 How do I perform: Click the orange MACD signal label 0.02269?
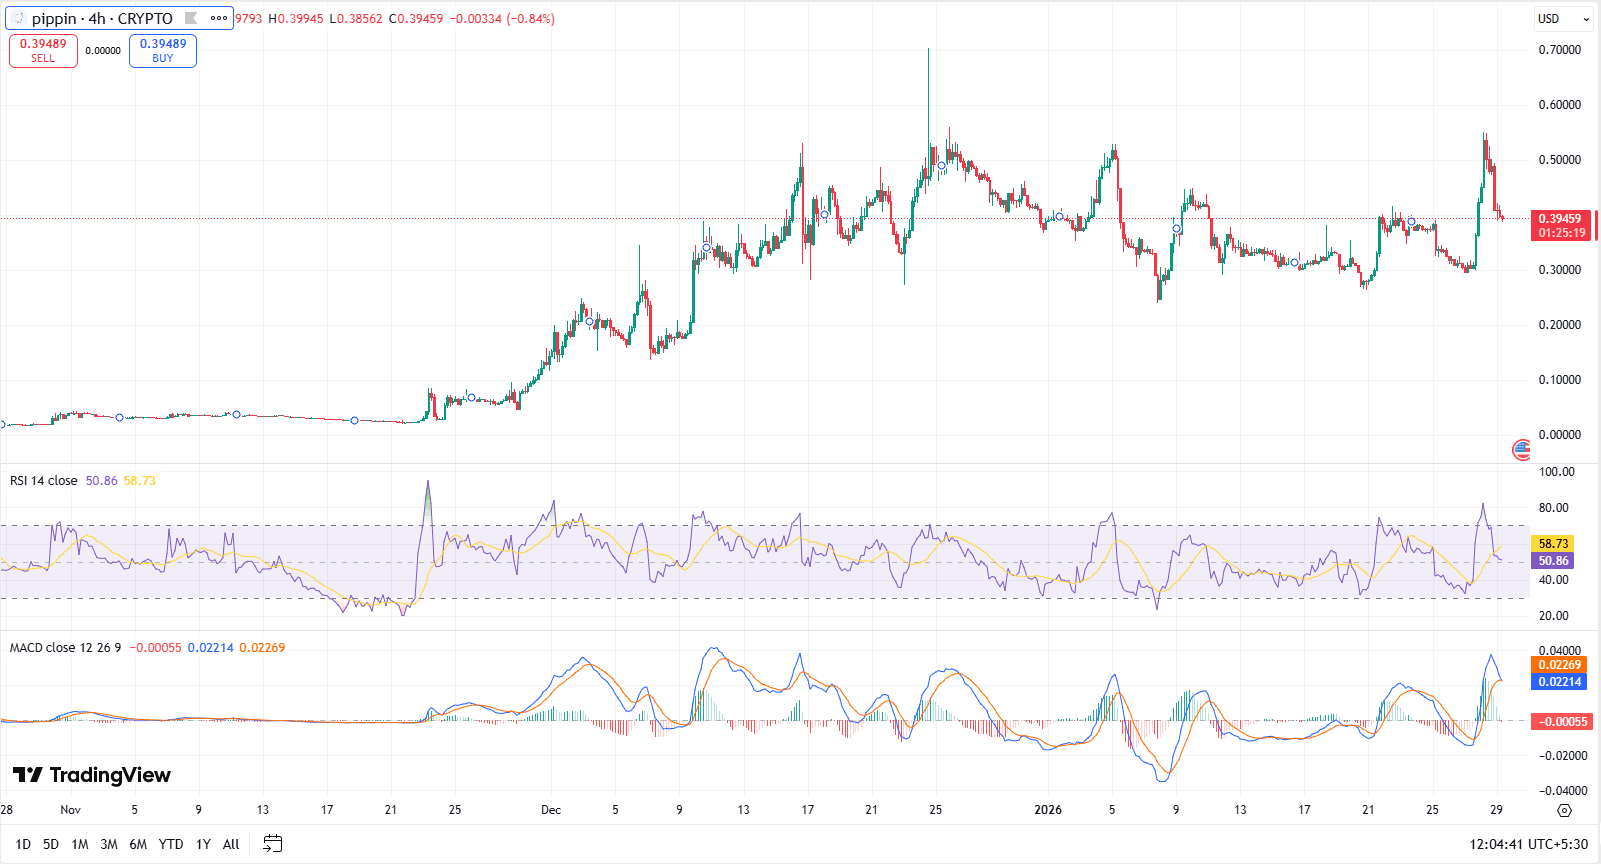coord(1559,665)
